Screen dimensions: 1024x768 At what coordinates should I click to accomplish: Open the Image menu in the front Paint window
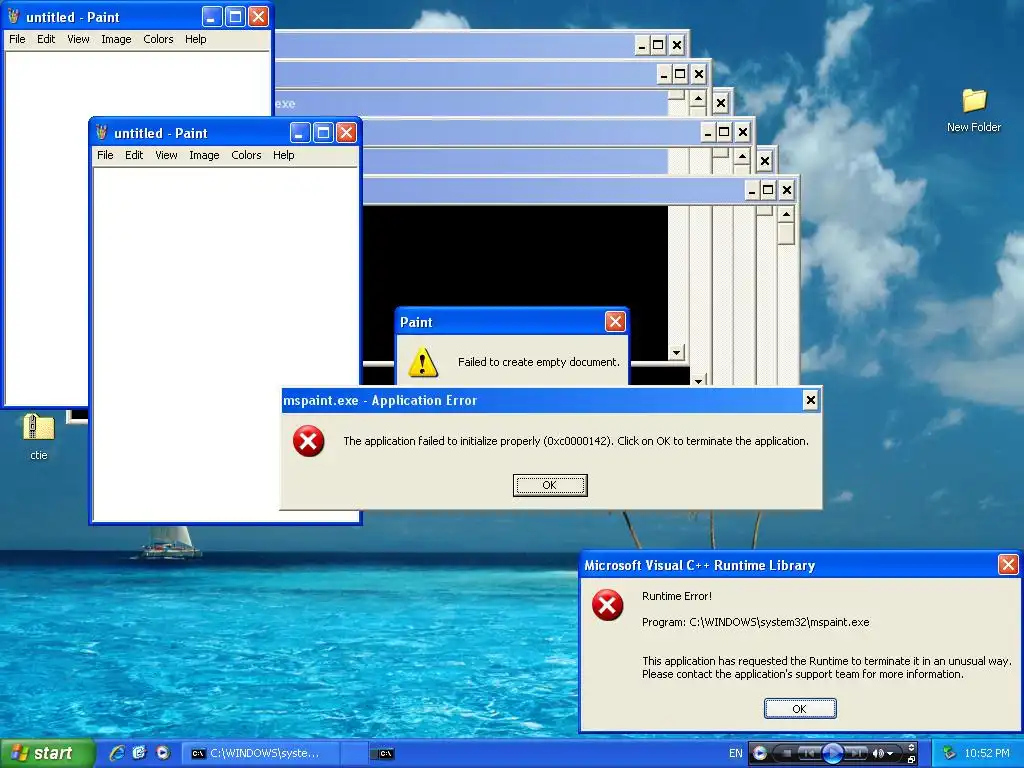tap(204, 155)
